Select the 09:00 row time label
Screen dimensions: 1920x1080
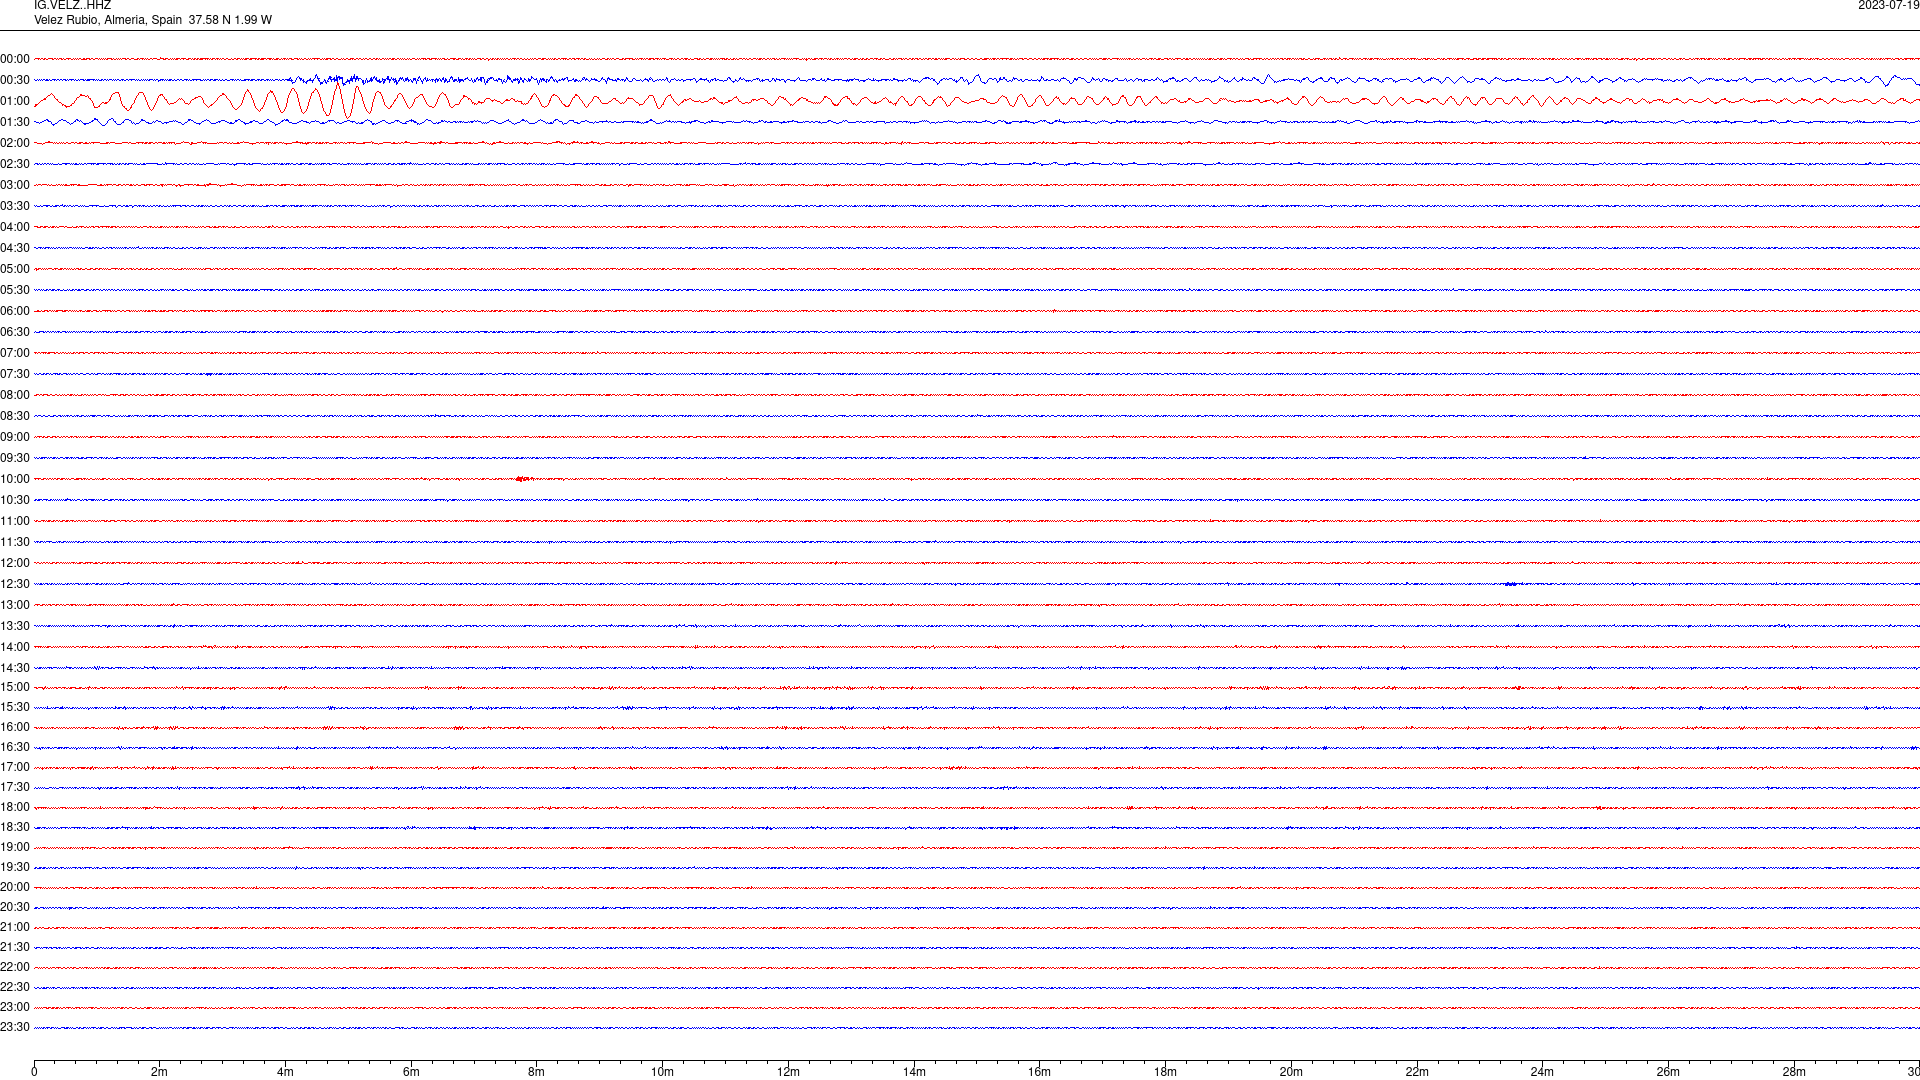click(x=15, y=437)
